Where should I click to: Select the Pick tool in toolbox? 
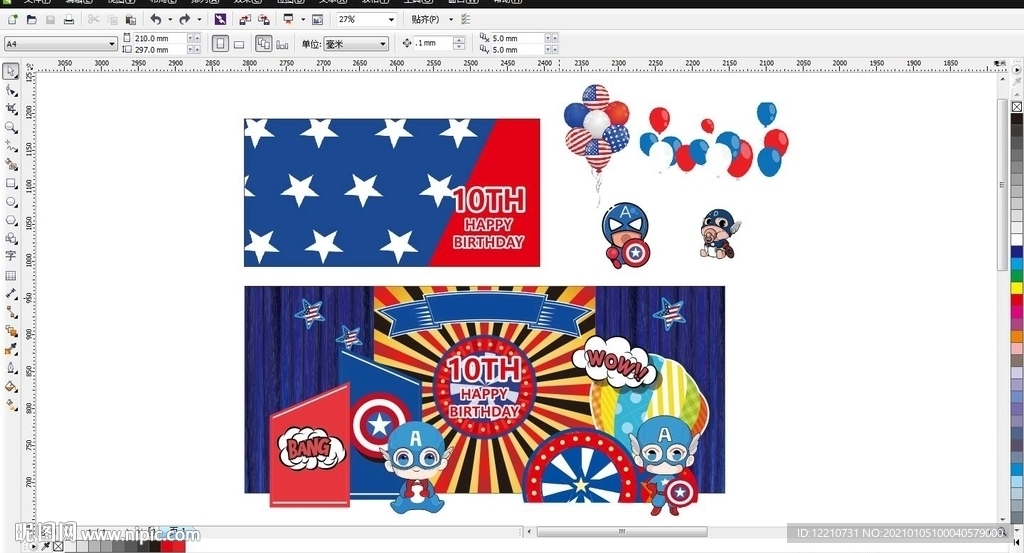pyautogui.click(x=10, y=71)
